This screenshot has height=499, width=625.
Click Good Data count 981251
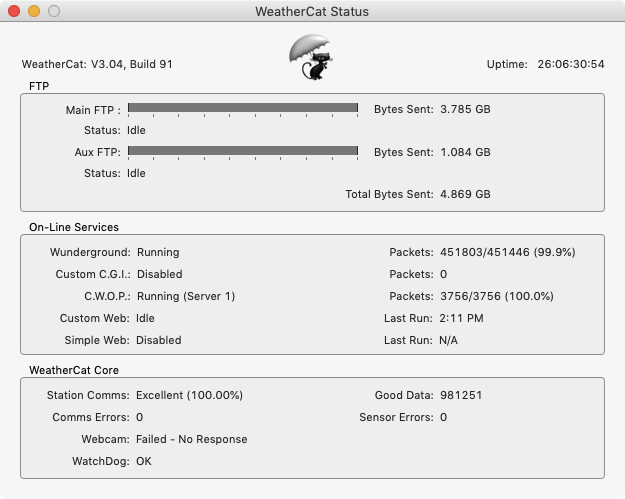pos(461,395)
